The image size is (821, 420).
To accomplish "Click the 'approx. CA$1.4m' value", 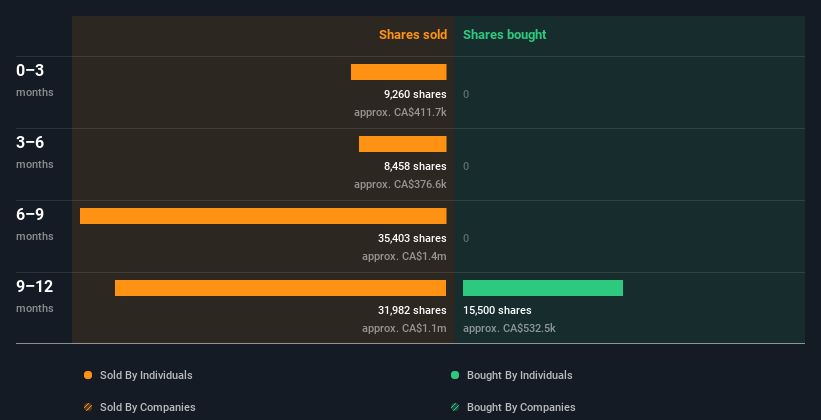I will 404,257.
